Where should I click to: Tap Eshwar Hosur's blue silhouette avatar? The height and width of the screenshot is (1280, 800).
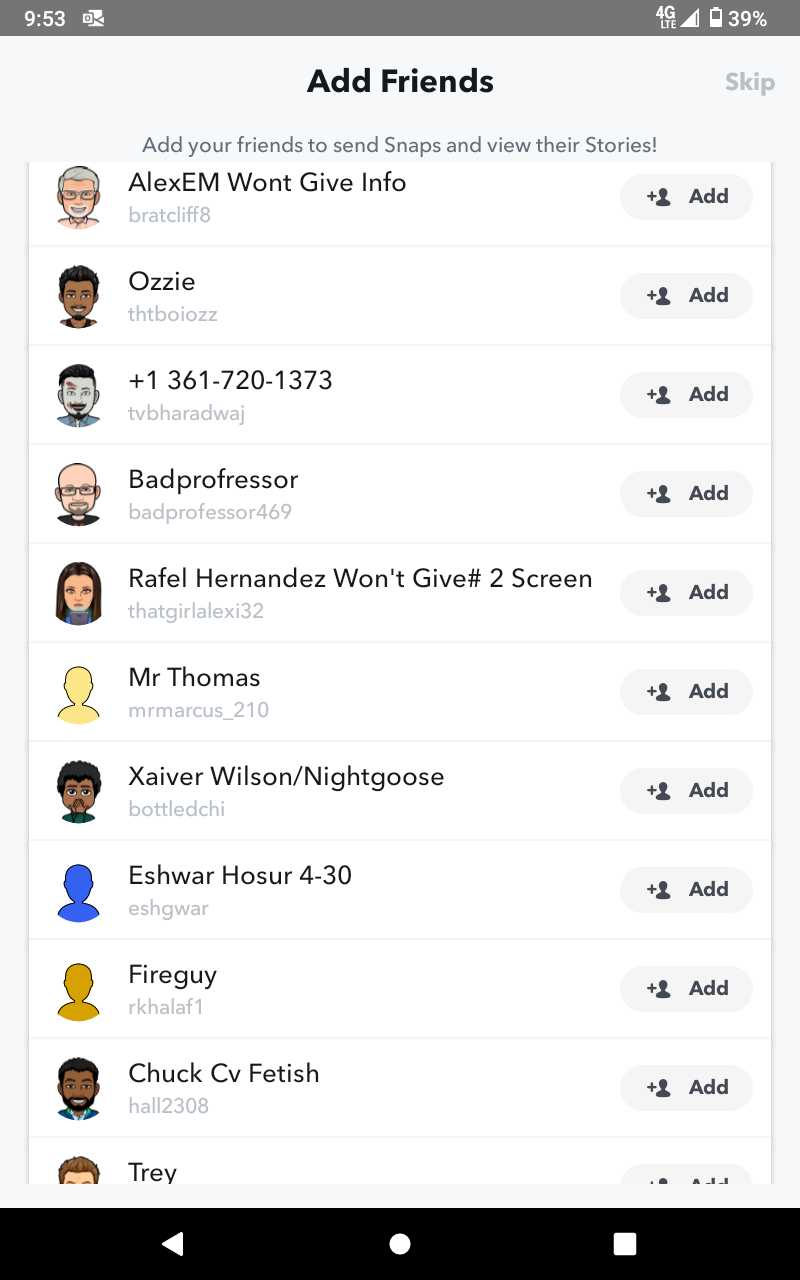coord(79,890)
